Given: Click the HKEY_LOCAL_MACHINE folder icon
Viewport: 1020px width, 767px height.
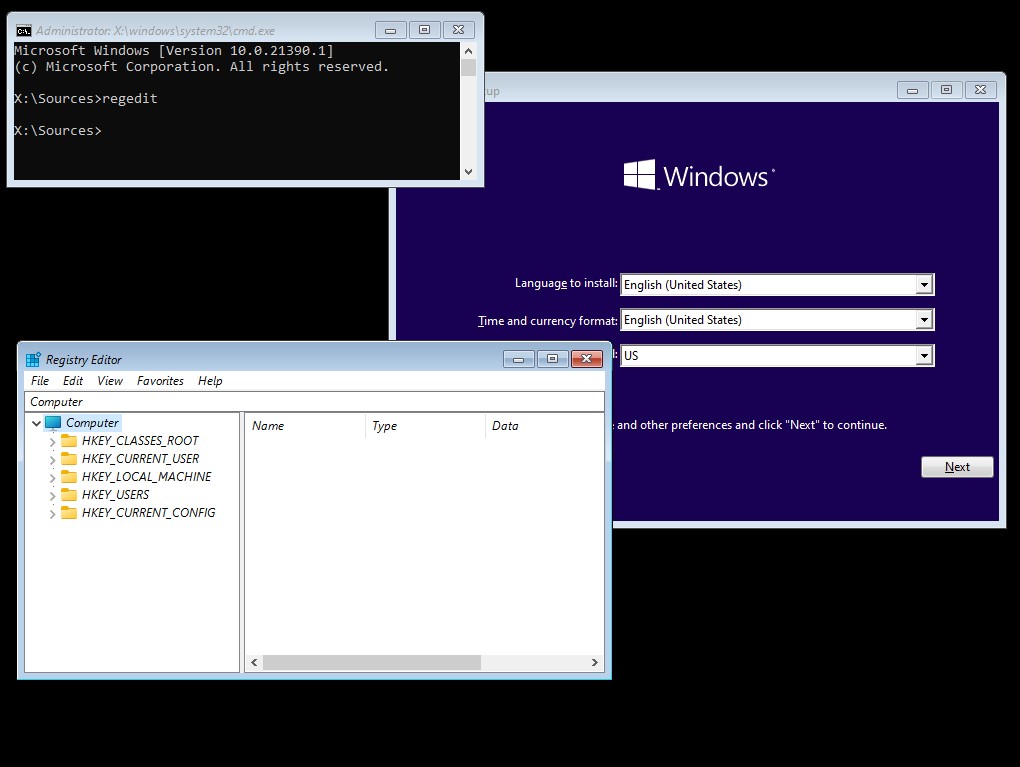Looking at the screenshot, I should [69, 477].
